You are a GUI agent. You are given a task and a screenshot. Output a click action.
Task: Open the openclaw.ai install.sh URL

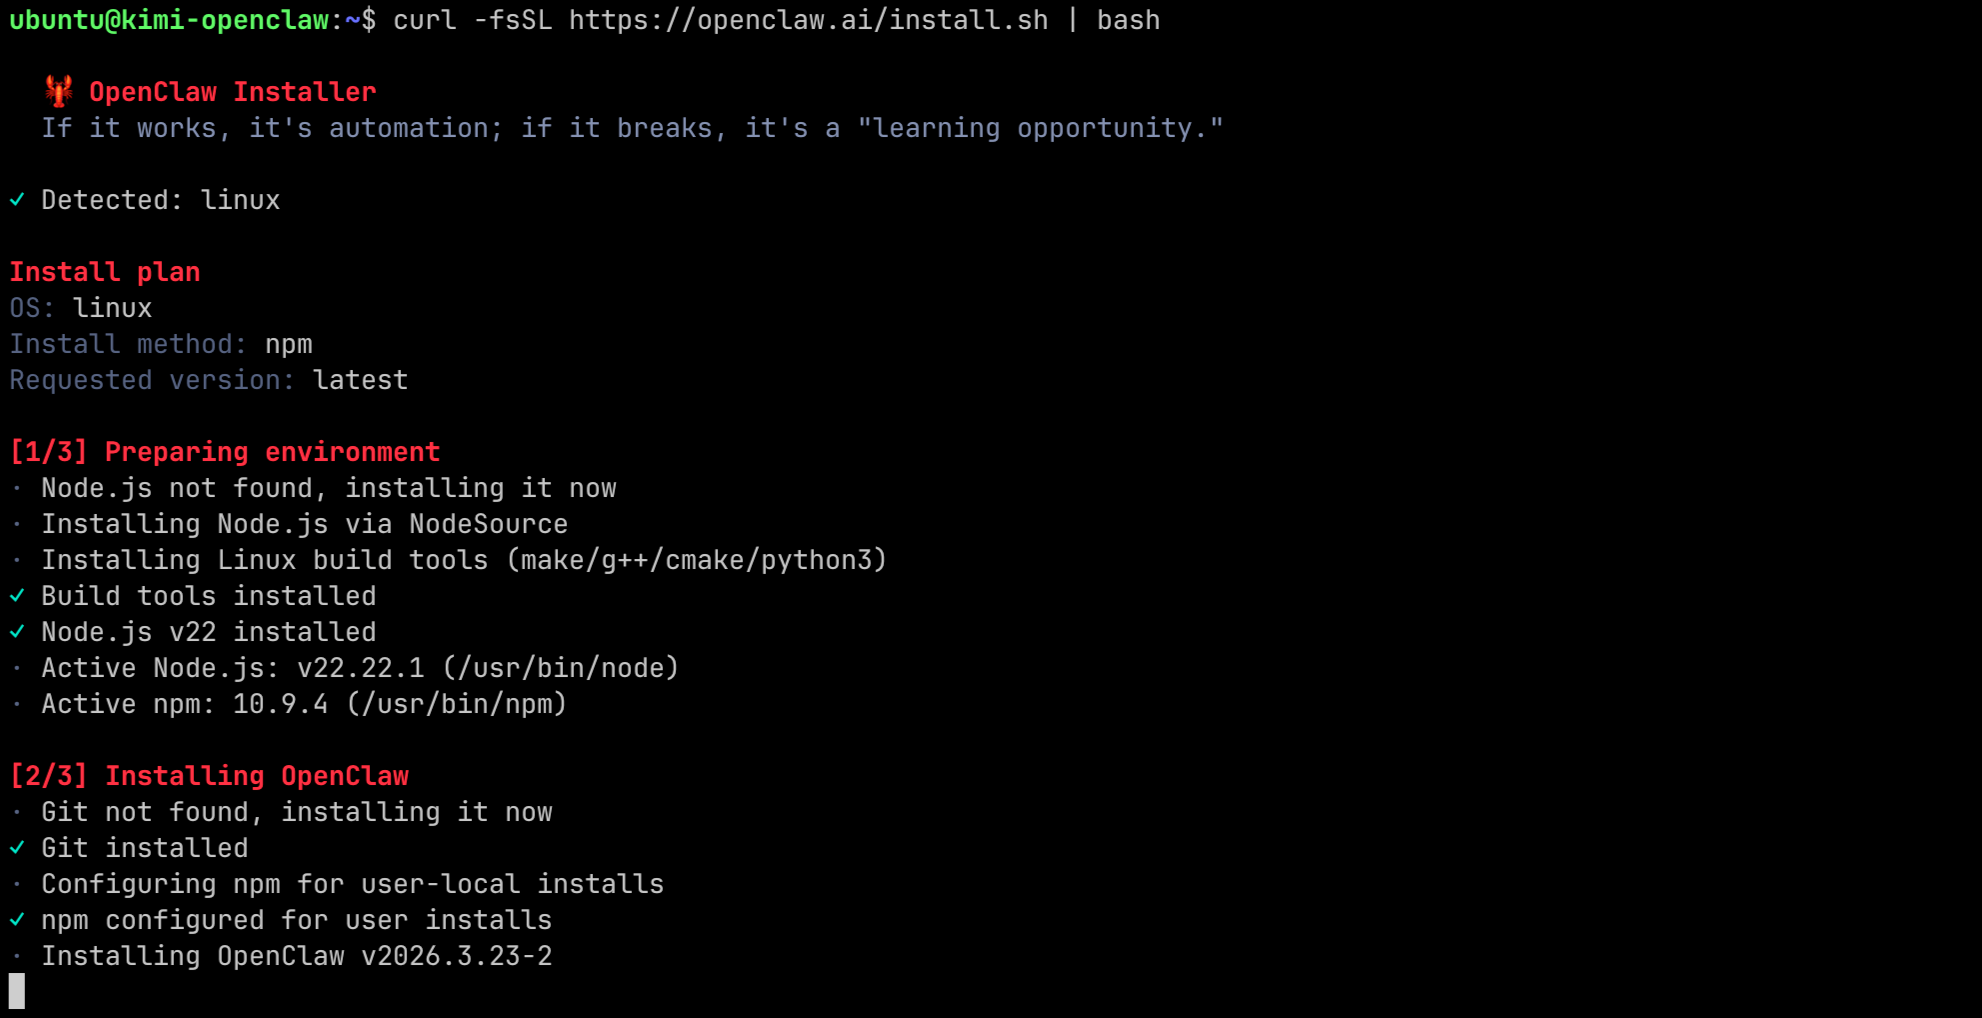click(808, 20)
